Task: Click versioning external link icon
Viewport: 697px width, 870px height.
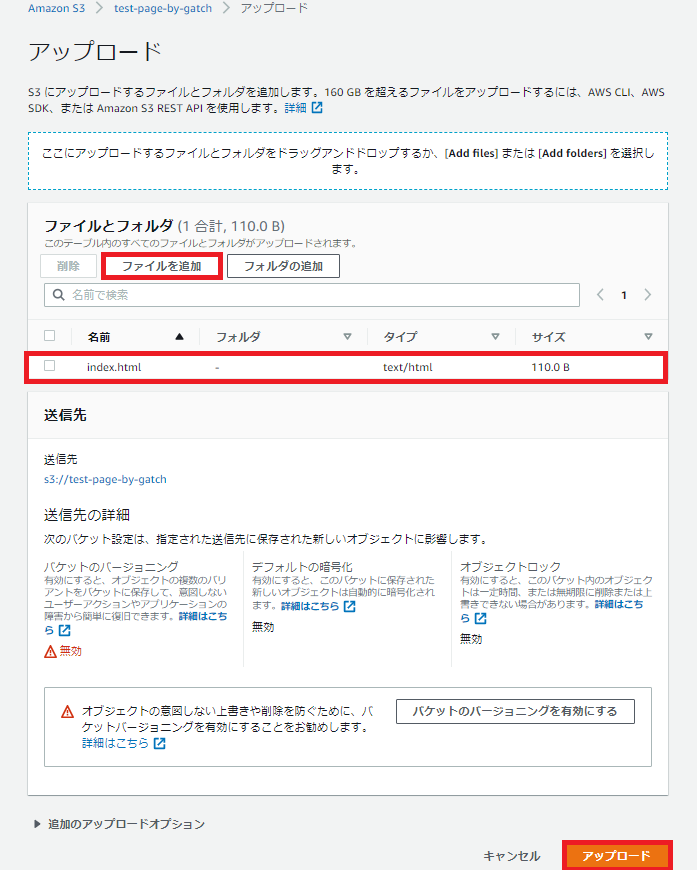Action: pyautogui.click(x=65, y=630)
